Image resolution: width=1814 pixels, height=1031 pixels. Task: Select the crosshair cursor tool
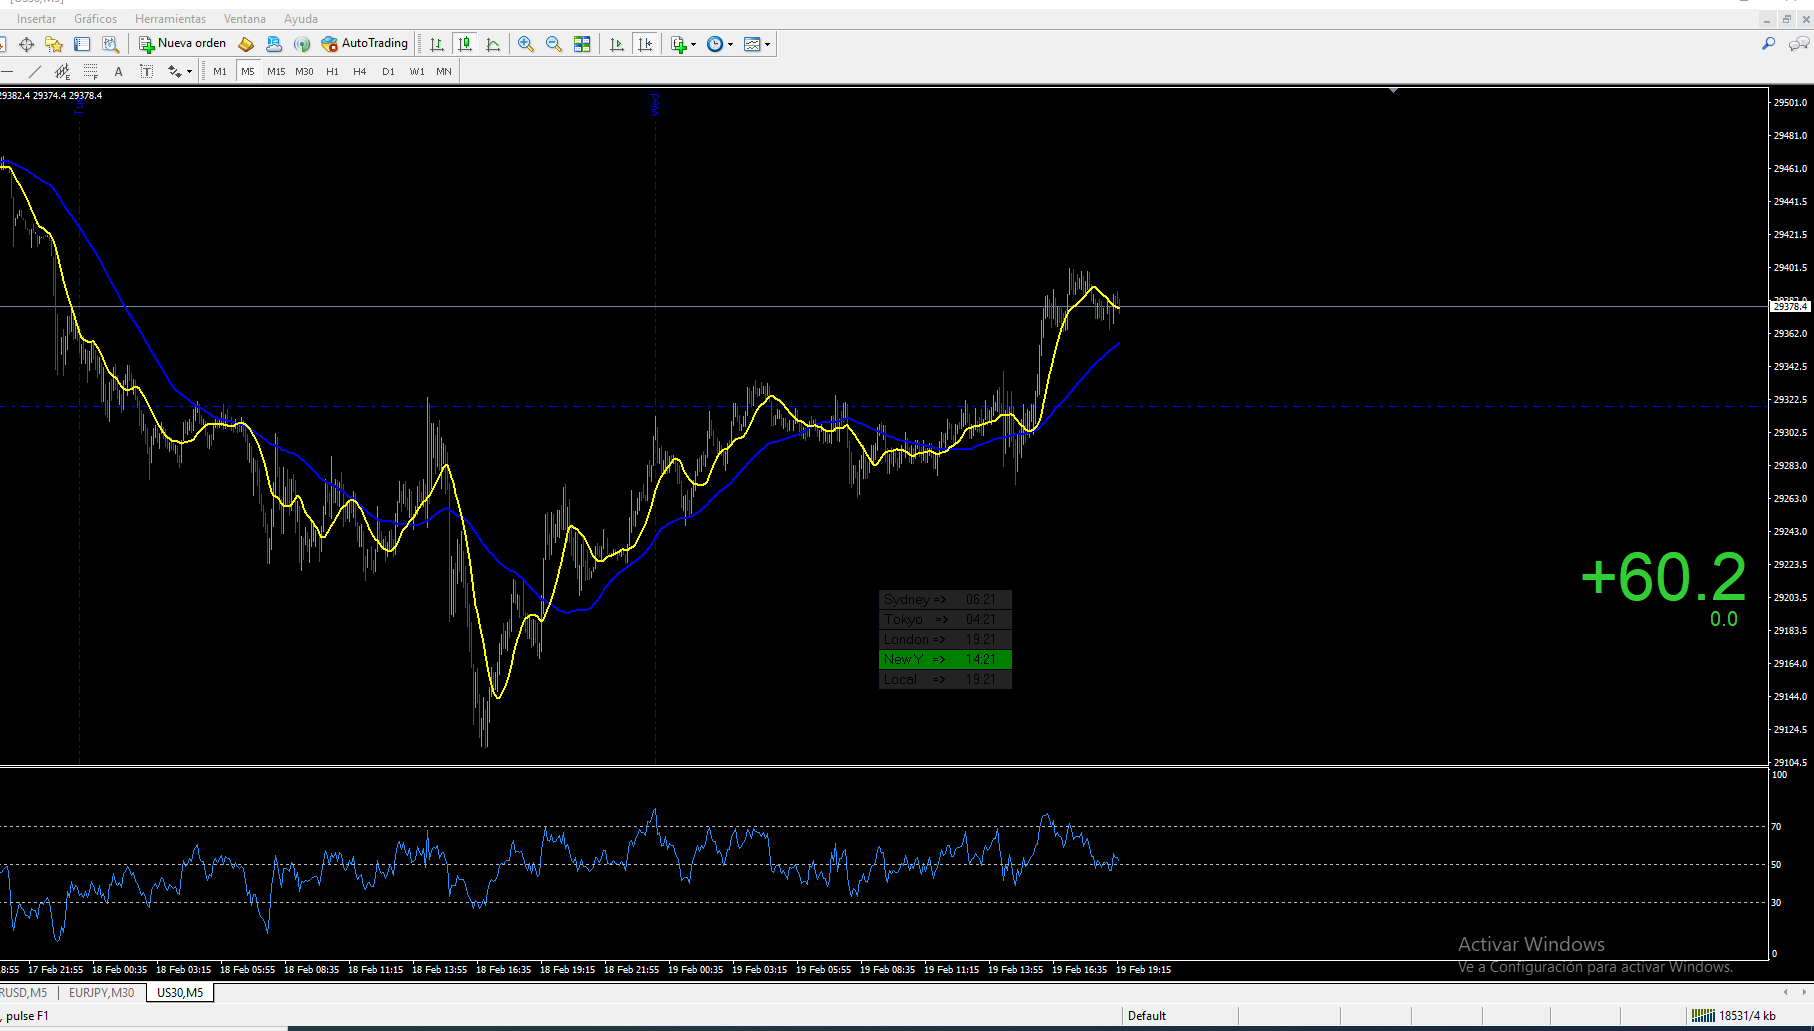(27, 44)
